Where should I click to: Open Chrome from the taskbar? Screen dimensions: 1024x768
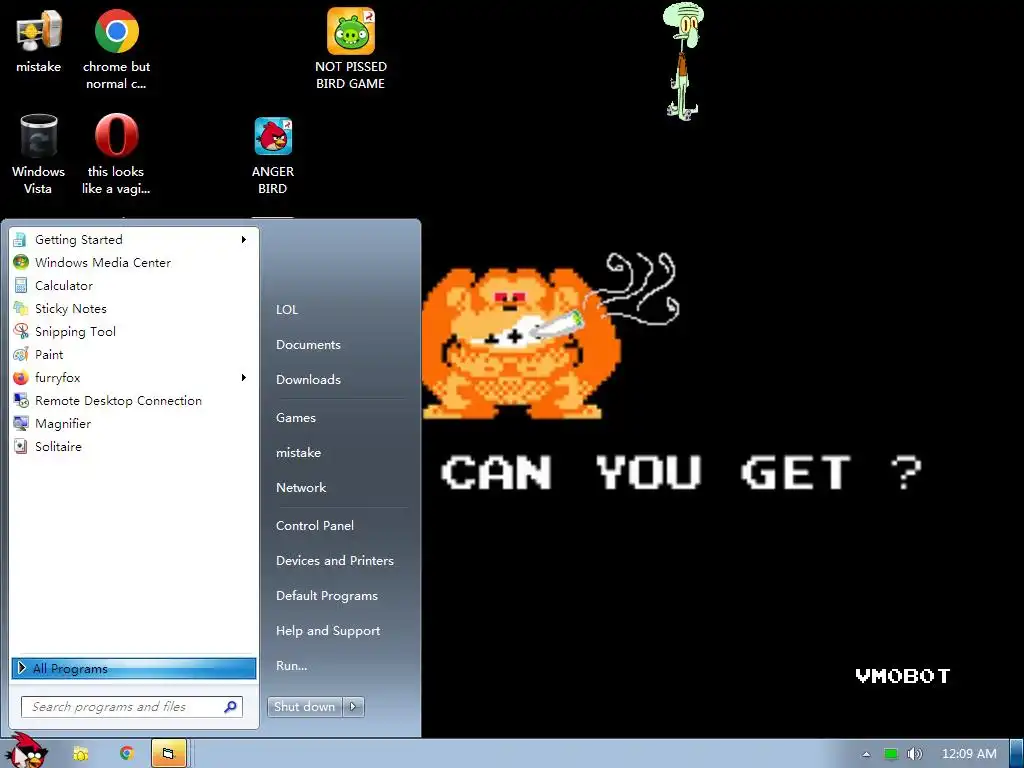(126, 754)
